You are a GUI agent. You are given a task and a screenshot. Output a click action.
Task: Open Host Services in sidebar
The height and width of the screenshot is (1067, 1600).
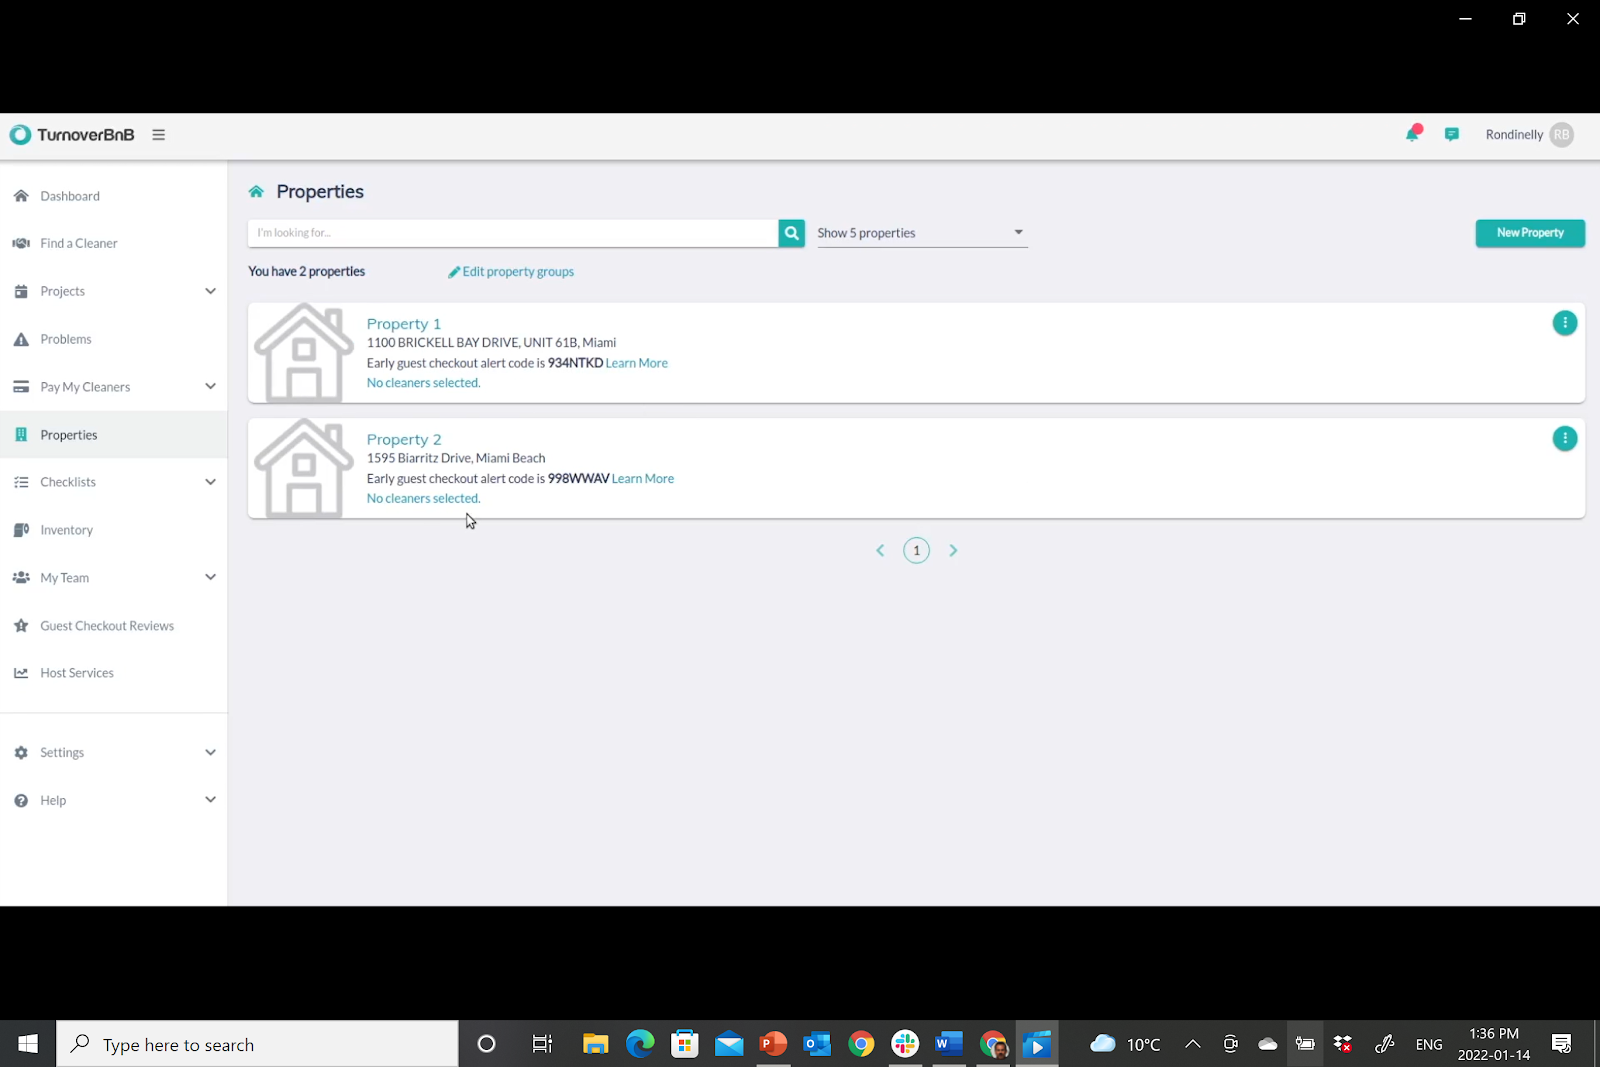[x=114, y=673]
